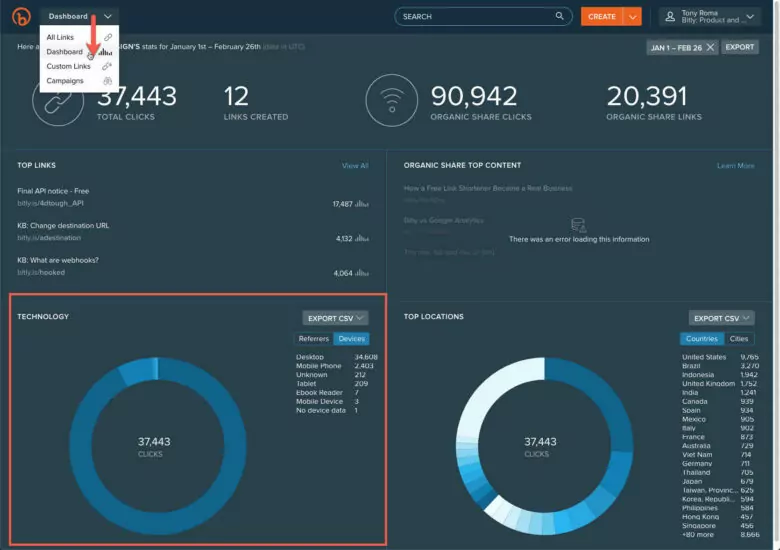The height and width of the screenshot is (550, 780).
Task: Switch Technology chart to Devices
Action: pos(352,339)
